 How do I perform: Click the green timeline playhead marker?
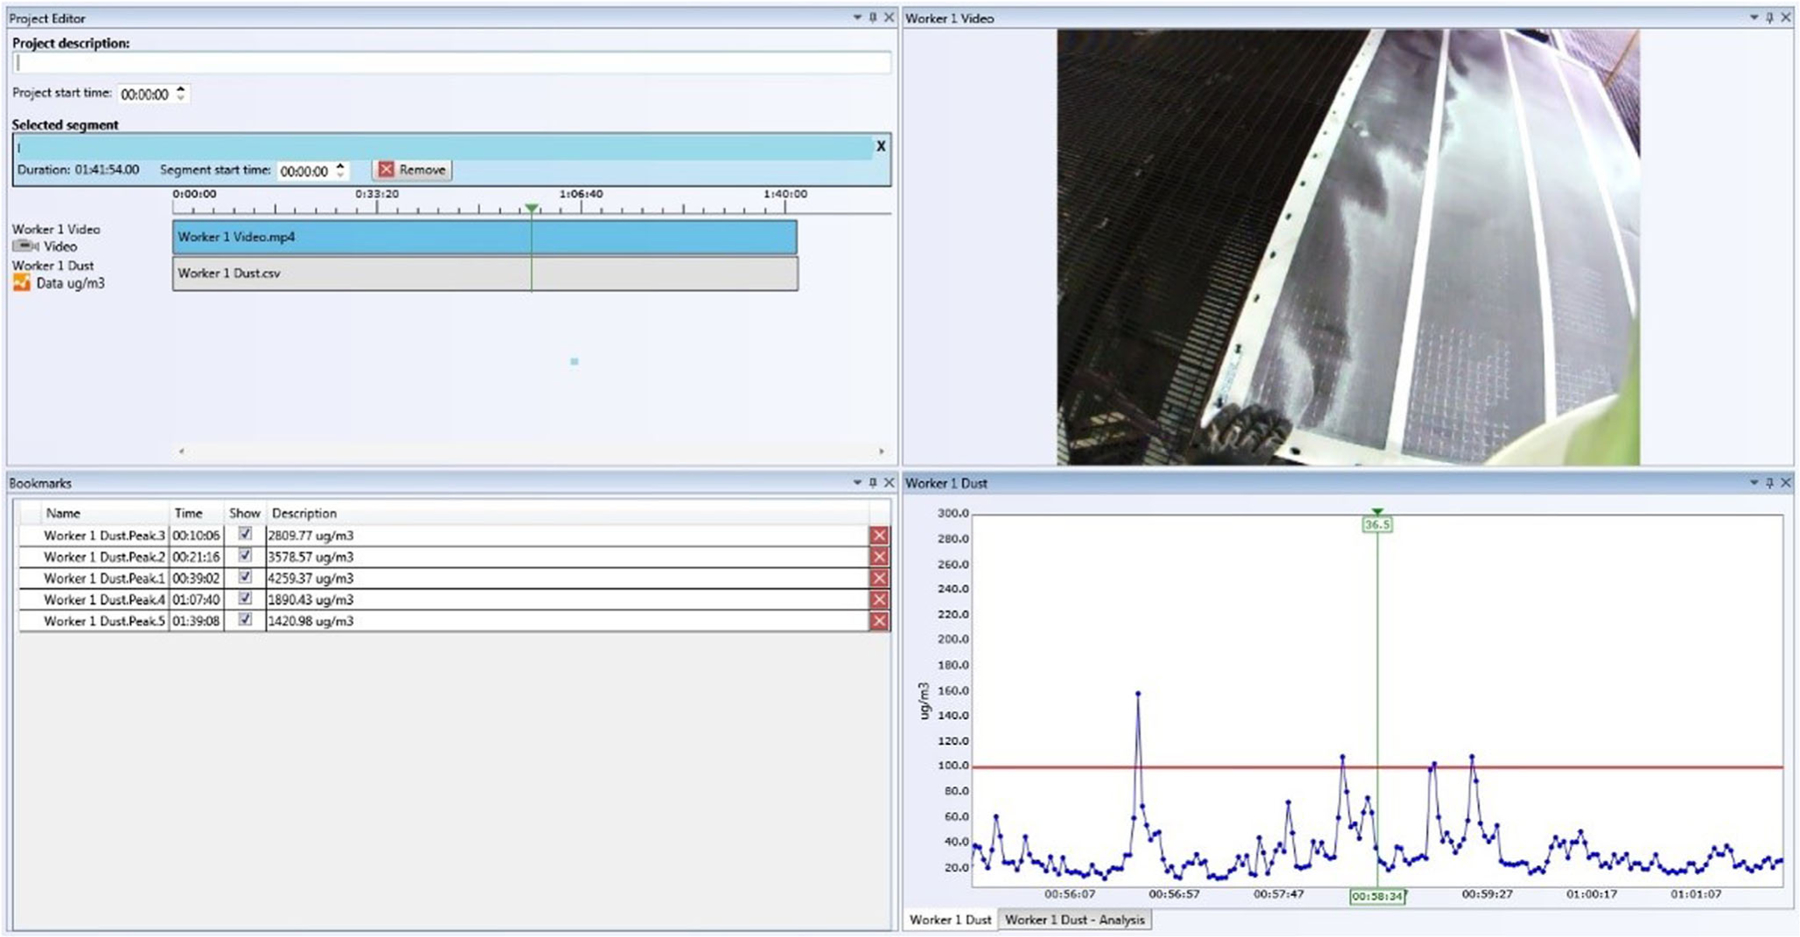point(532,208)
